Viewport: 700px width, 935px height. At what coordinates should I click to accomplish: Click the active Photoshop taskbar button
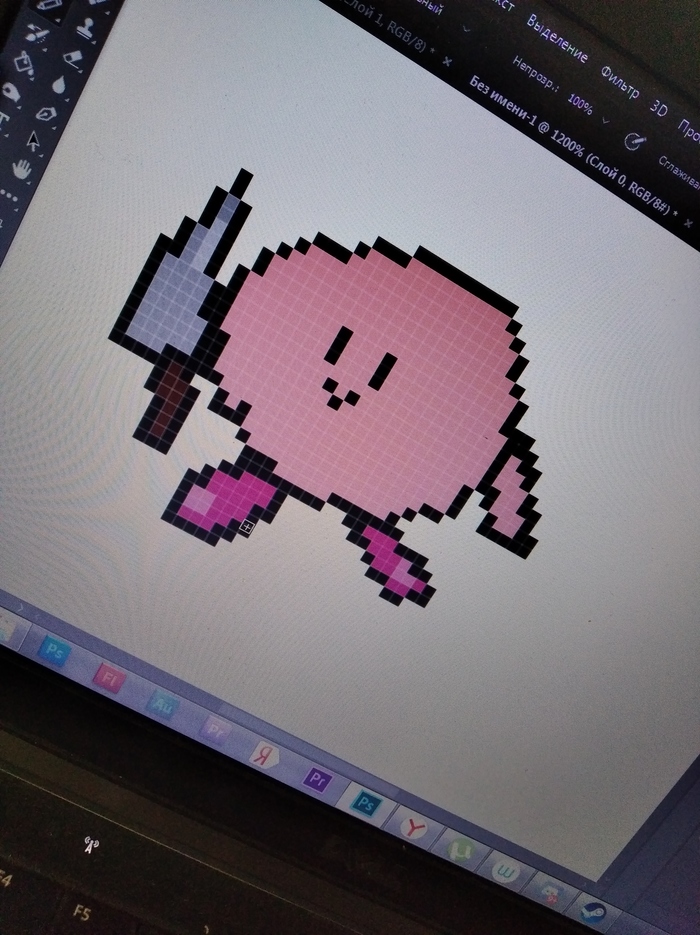click(366, 804)
